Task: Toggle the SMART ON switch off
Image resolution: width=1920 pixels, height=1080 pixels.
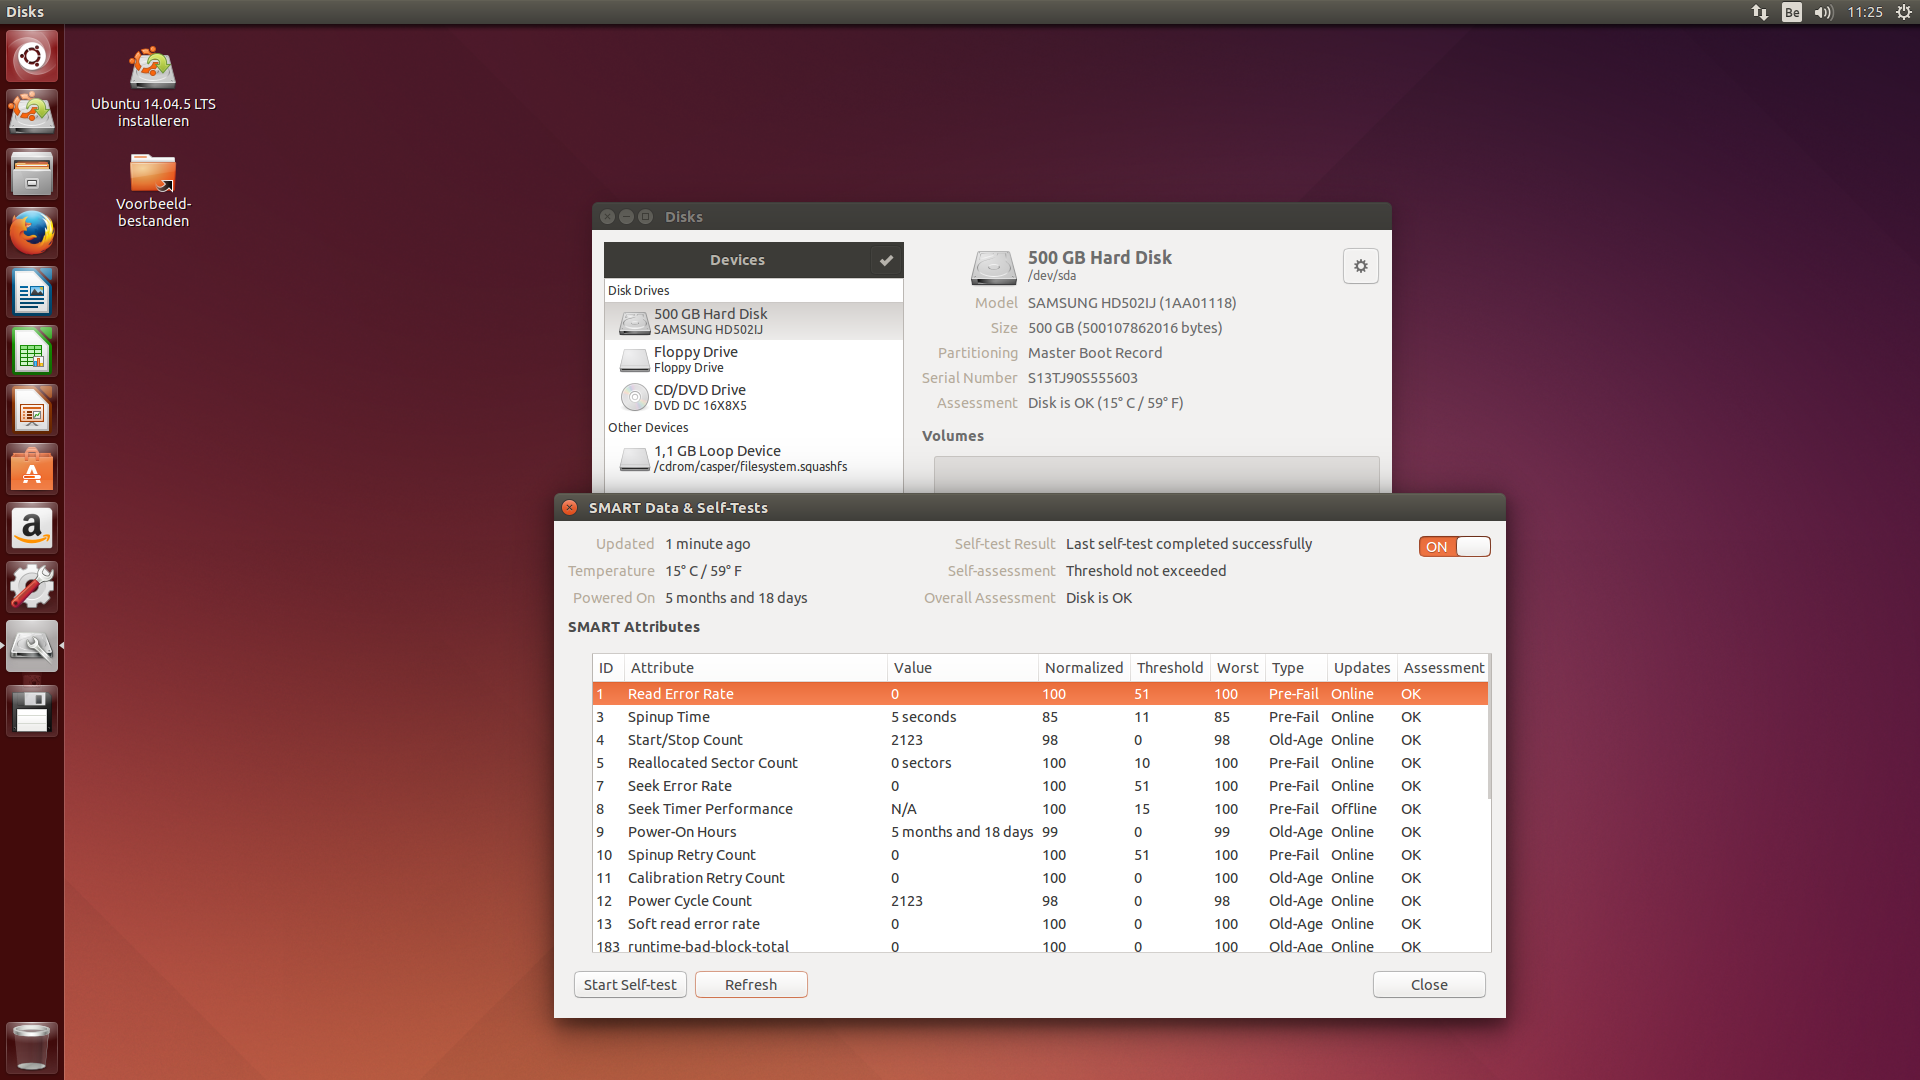Action: [1454, 546]
